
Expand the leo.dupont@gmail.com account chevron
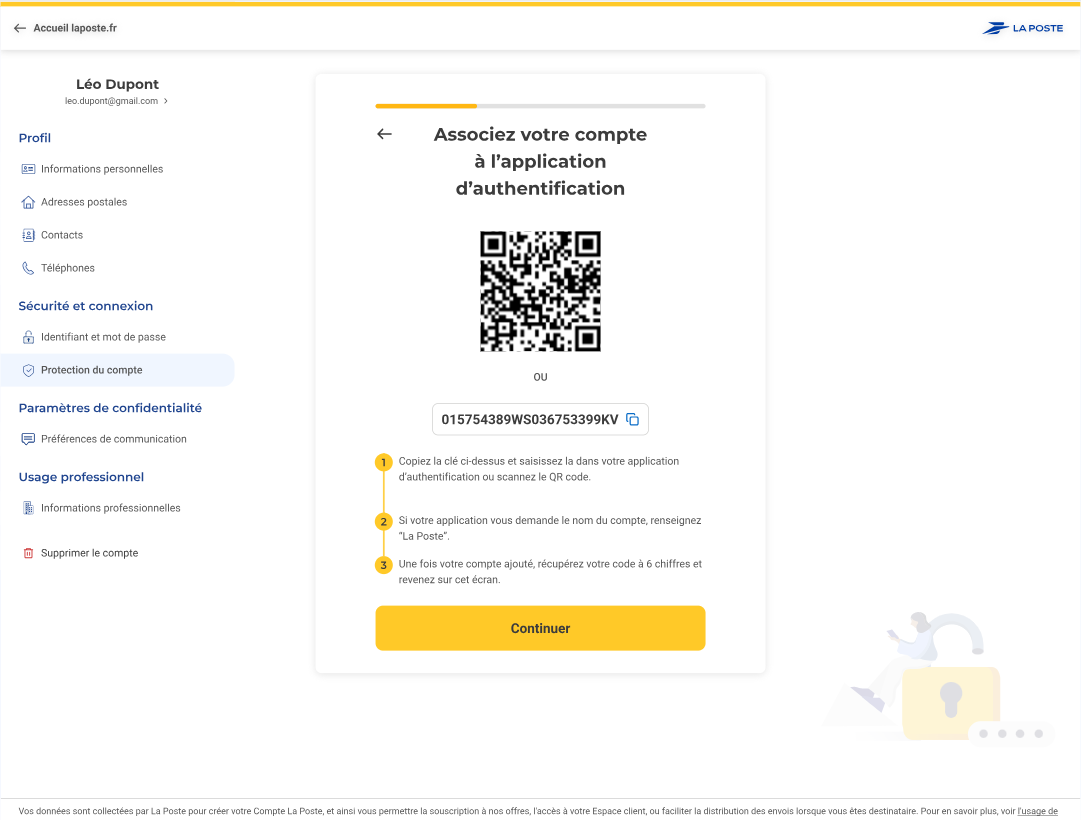coord(166,101)
